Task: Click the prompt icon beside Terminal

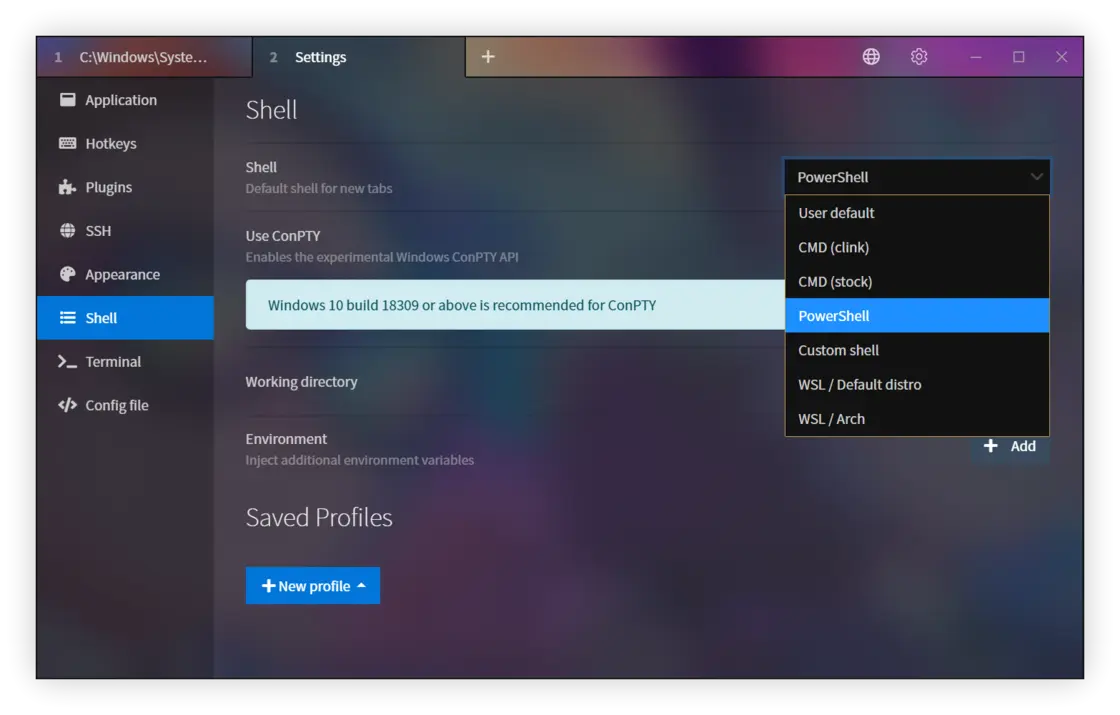Action: (67, 361)
